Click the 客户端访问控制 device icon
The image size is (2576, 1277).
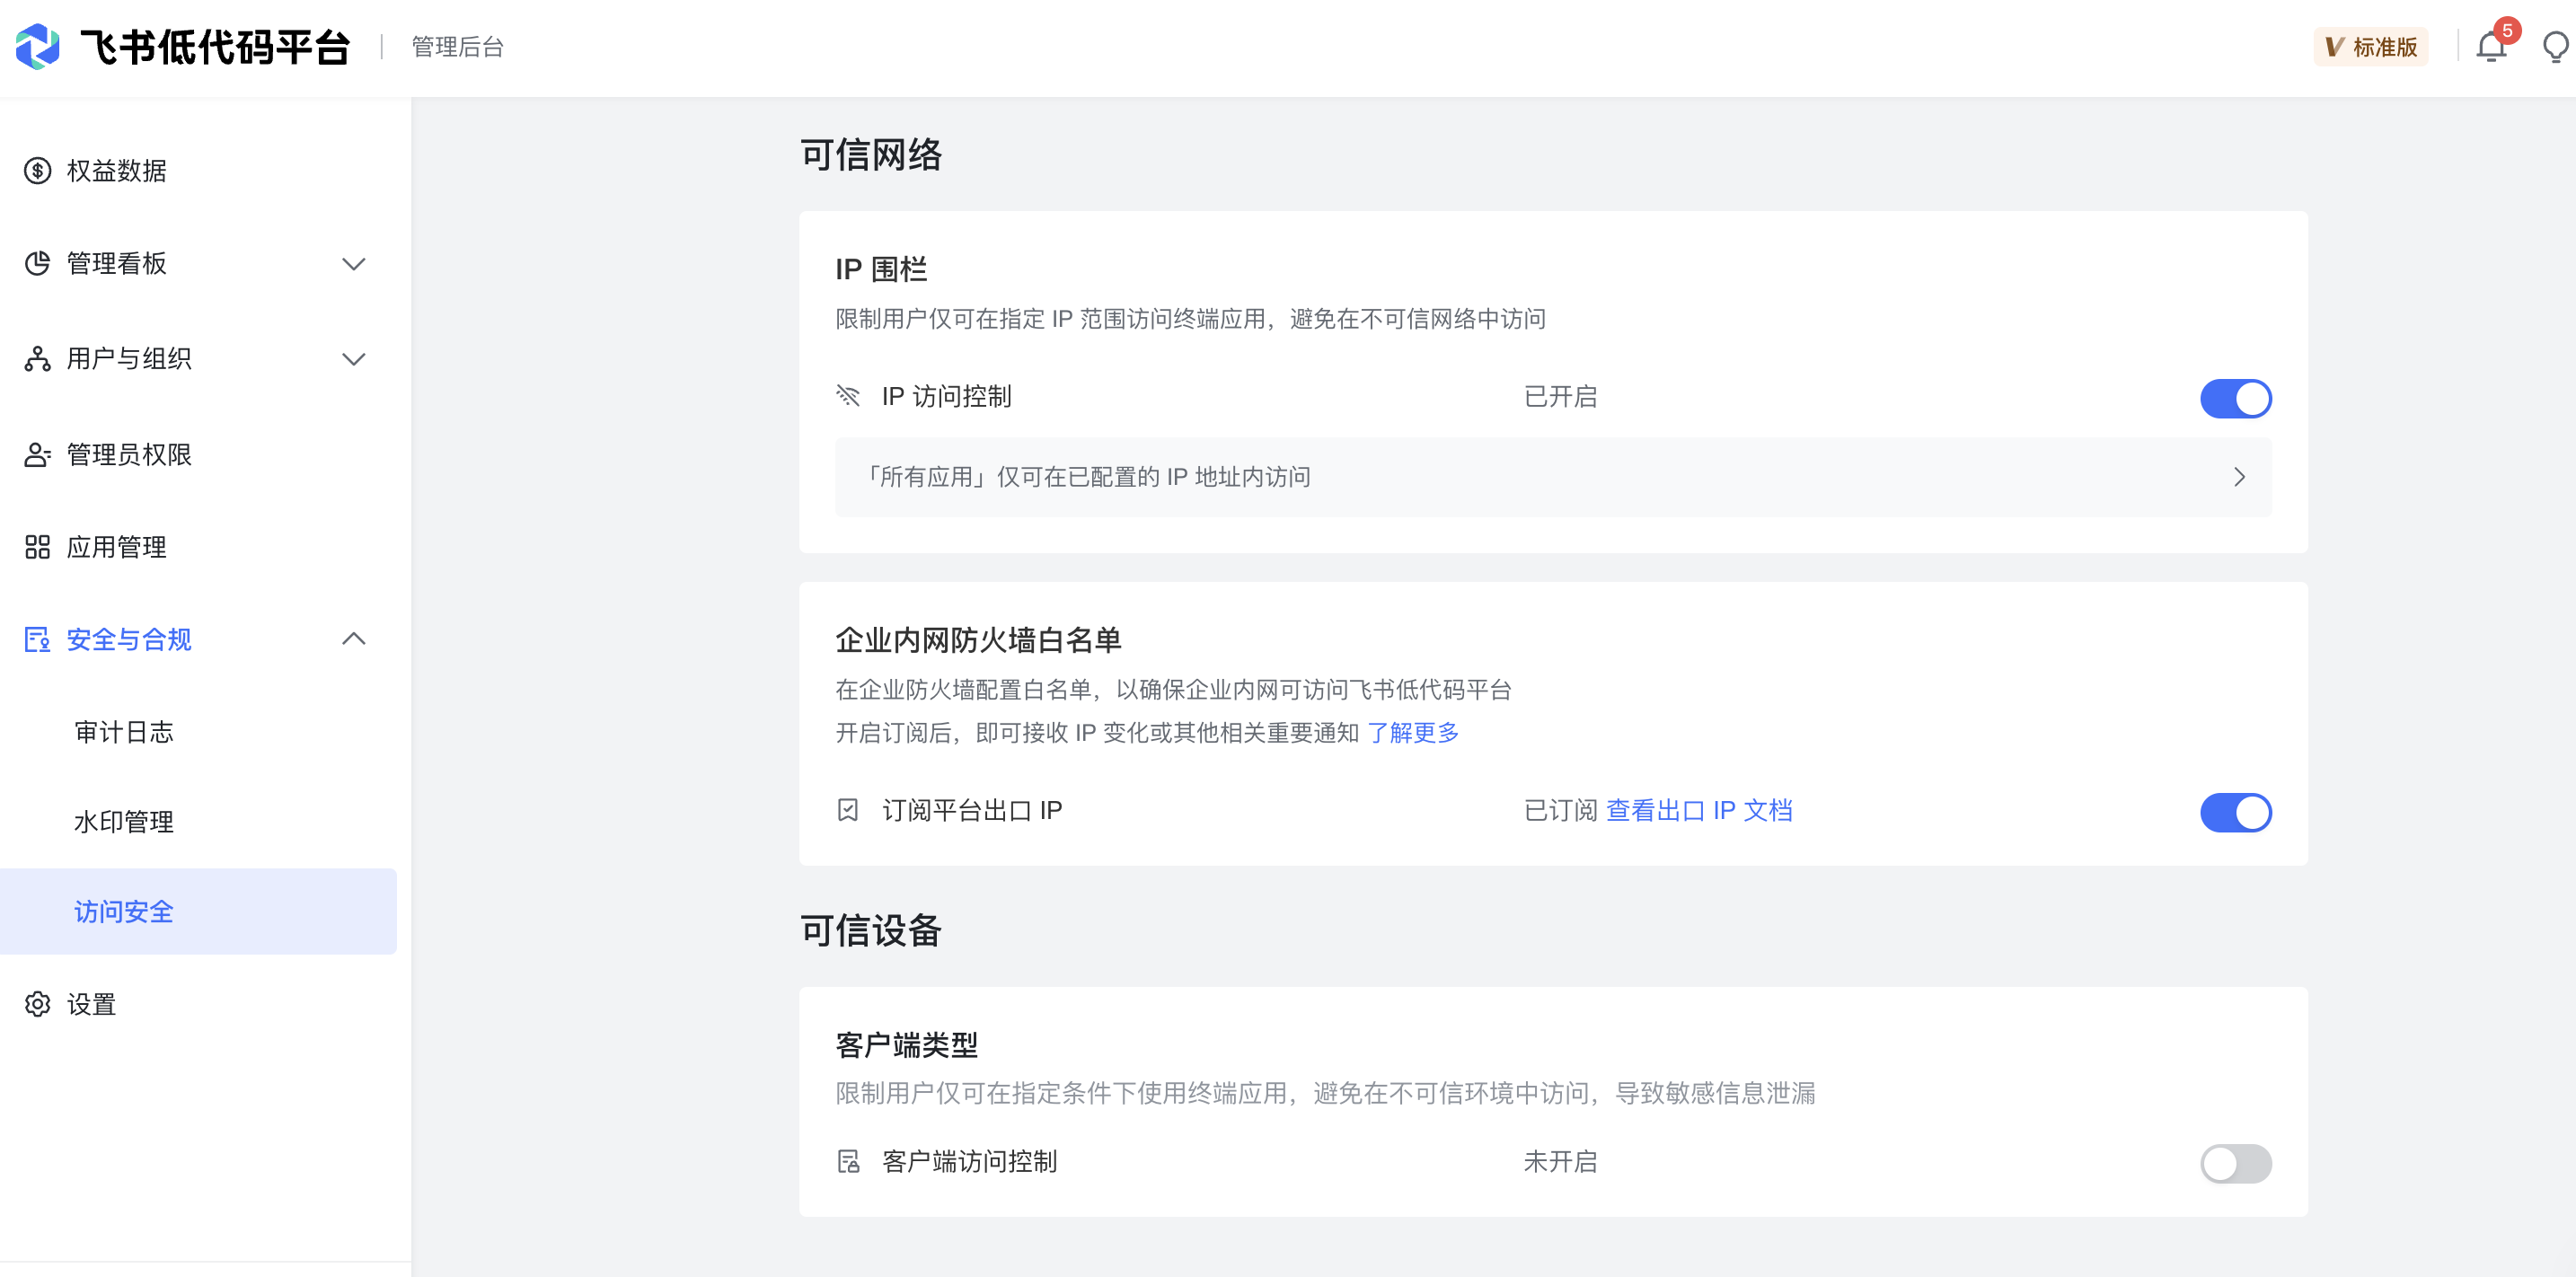[848, 1160]
